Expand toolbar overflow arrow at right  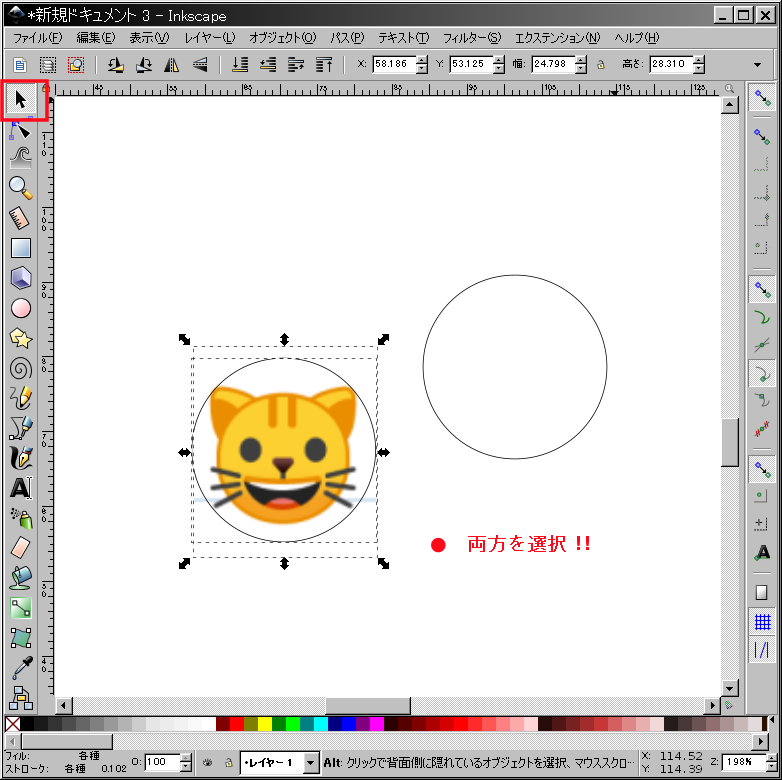tap(758, 65)
